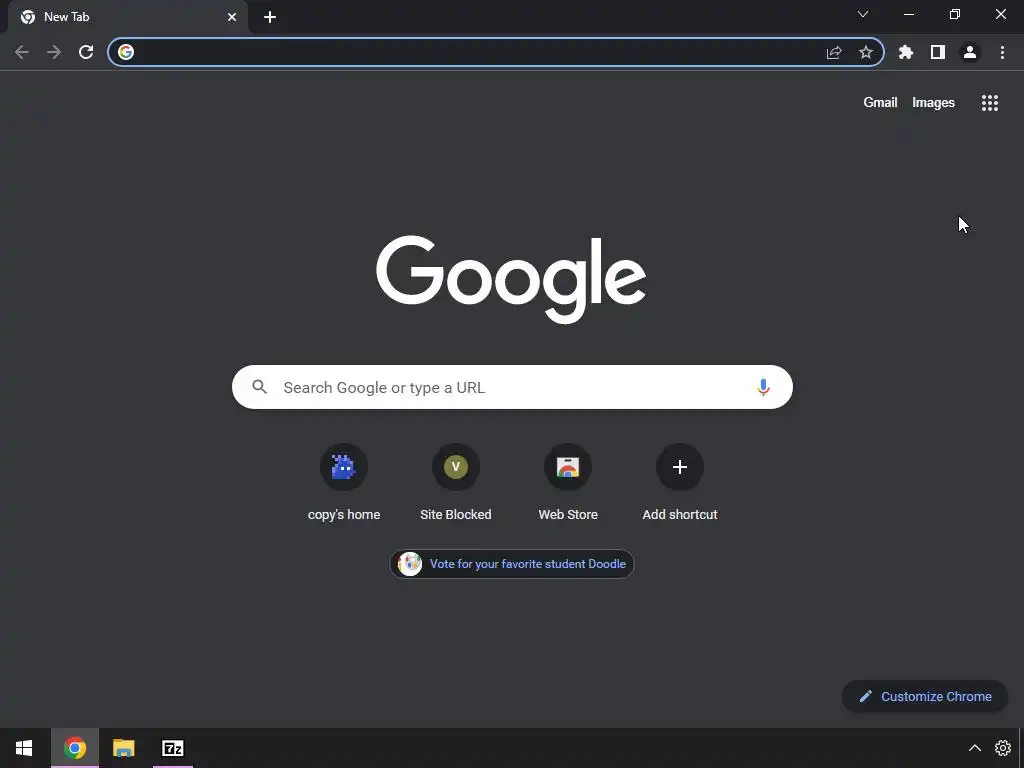Open the Windows Start menu
The width and height of the screenshot is (1024, 768).
tap(24, 748)
